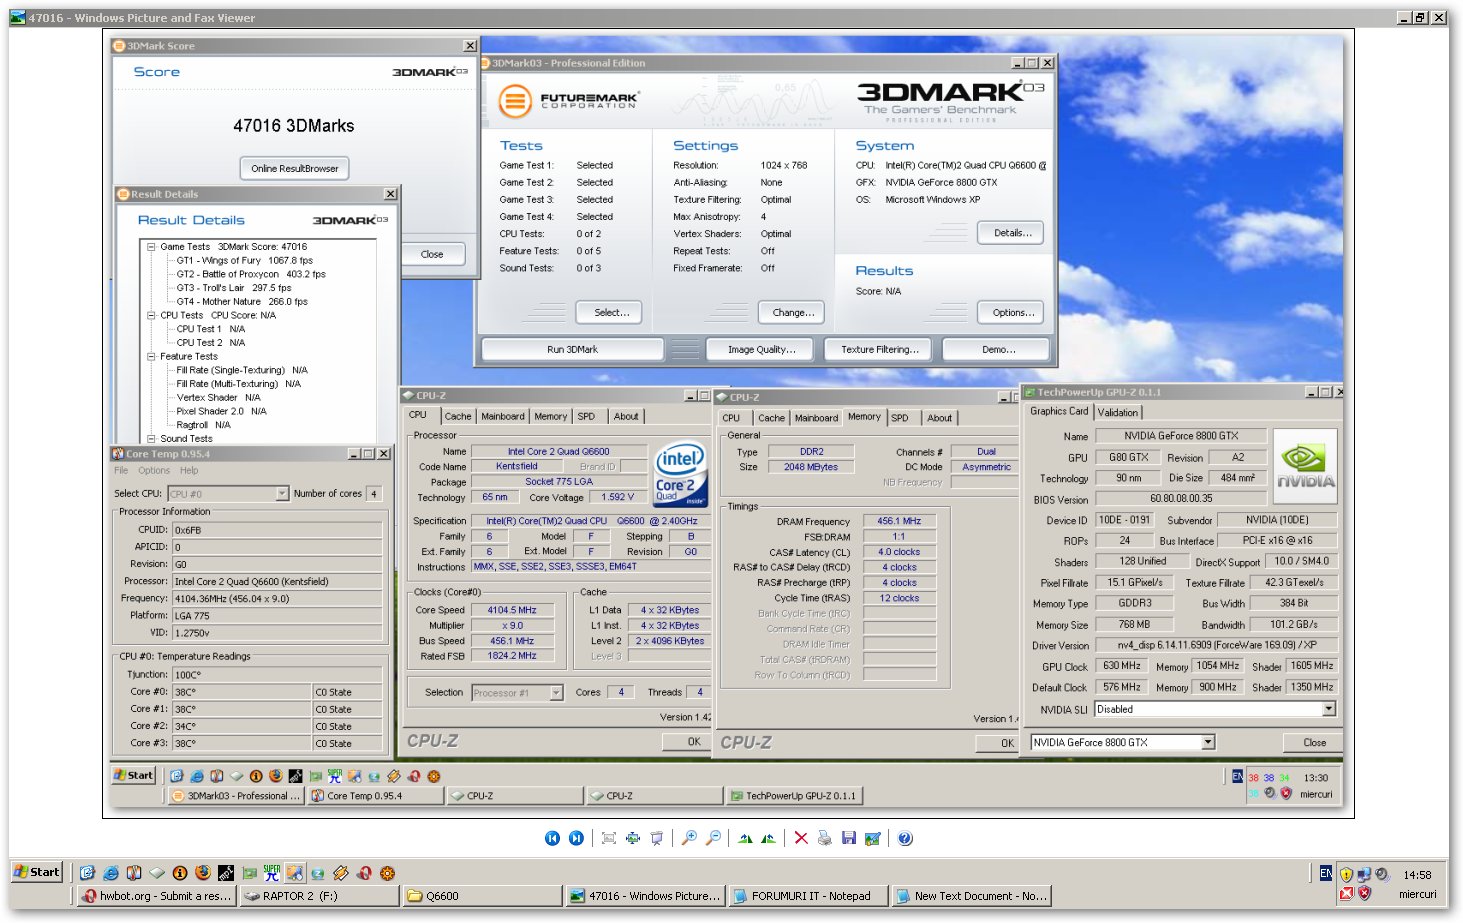Collapse the Sound Tests tree node in Result Details
1463x923 pixels.
point(152,438)
